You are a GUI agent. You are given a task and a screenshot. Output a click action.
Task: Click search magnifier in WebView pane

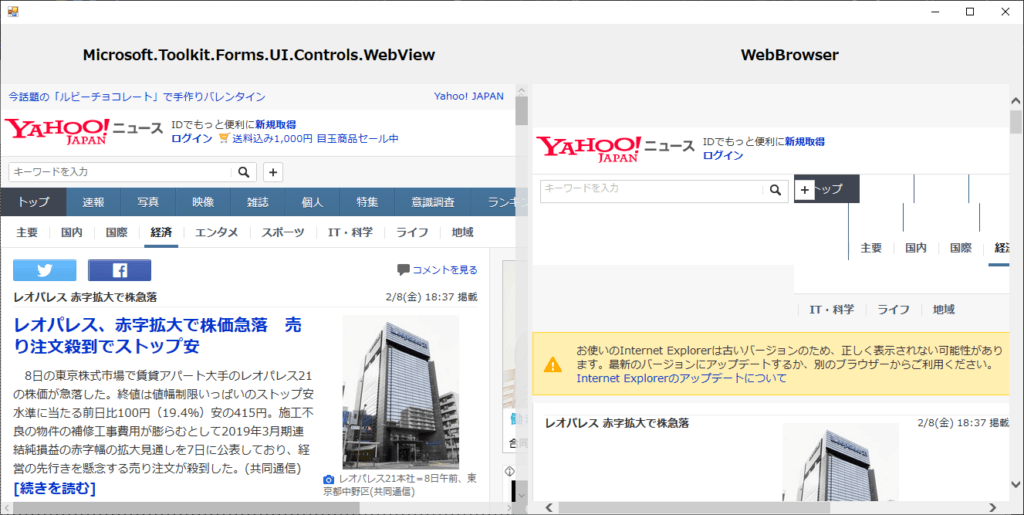[244, 172]
